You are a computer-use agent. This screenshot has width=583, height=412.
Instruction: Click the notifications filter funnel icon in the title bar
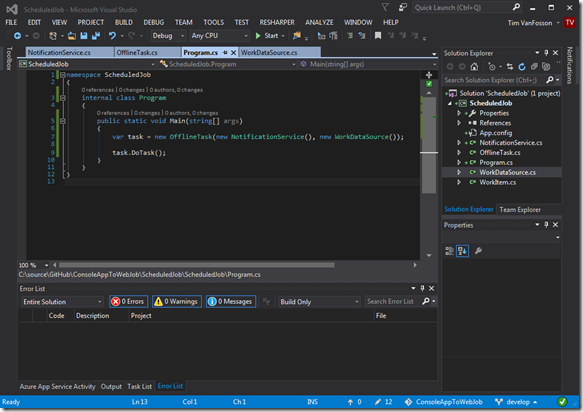386,7
